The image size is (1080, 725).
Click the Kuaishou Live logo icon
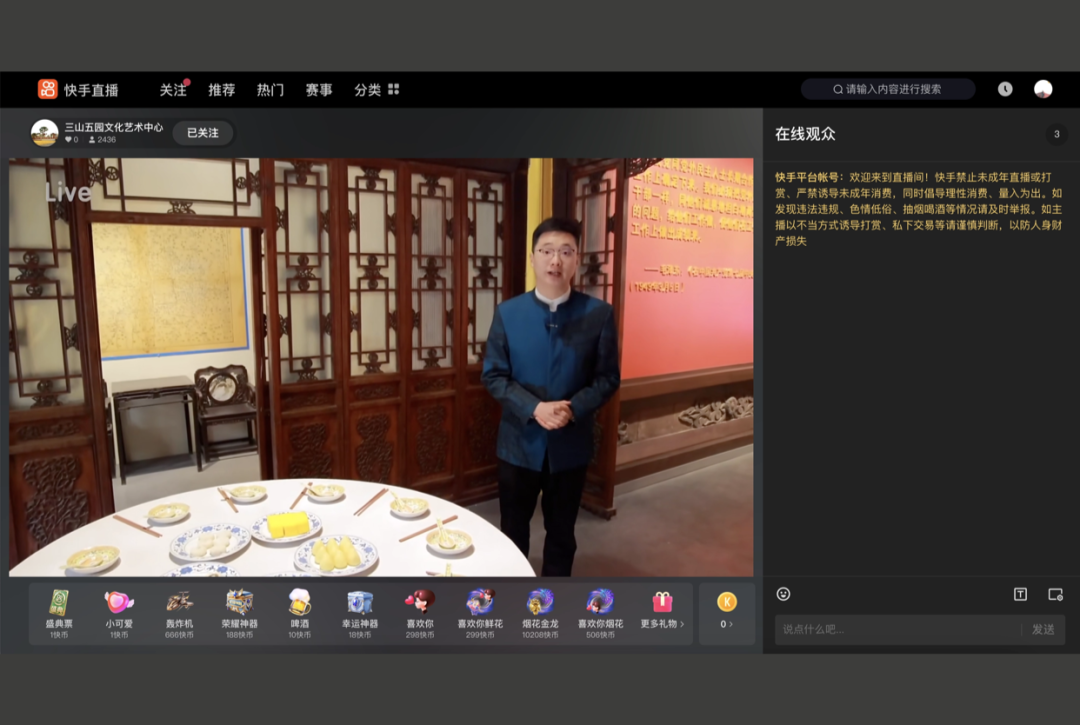(47, 89)
